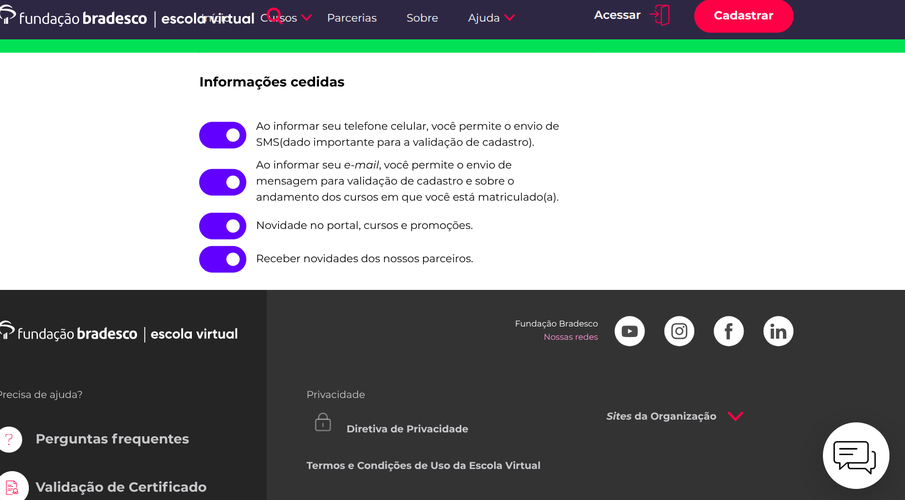905x500 pixels.
Task: Toggle the e-mail message permission switch
Action: [x=223, y=182]
